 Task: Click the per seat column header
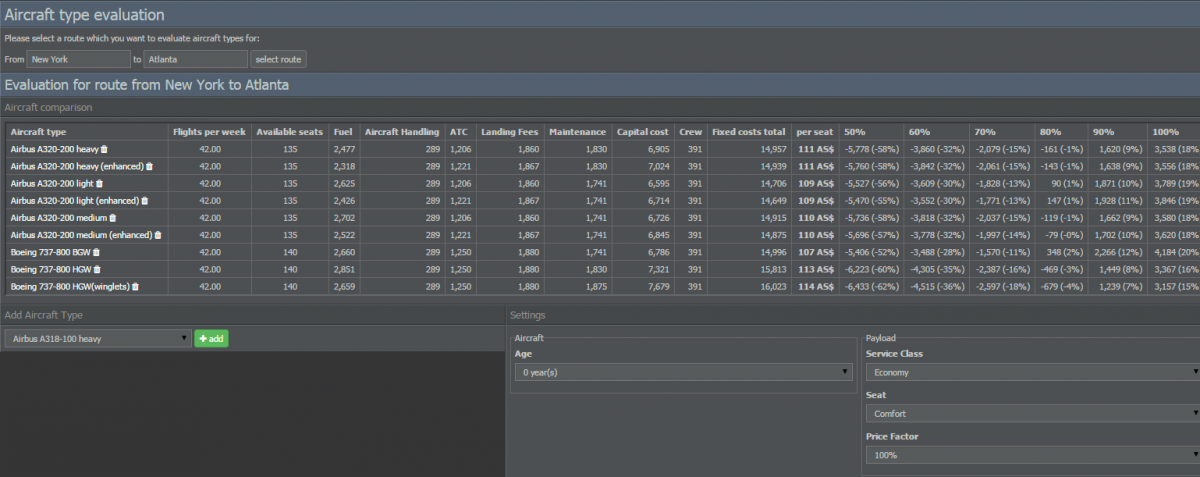click(813, 132)
